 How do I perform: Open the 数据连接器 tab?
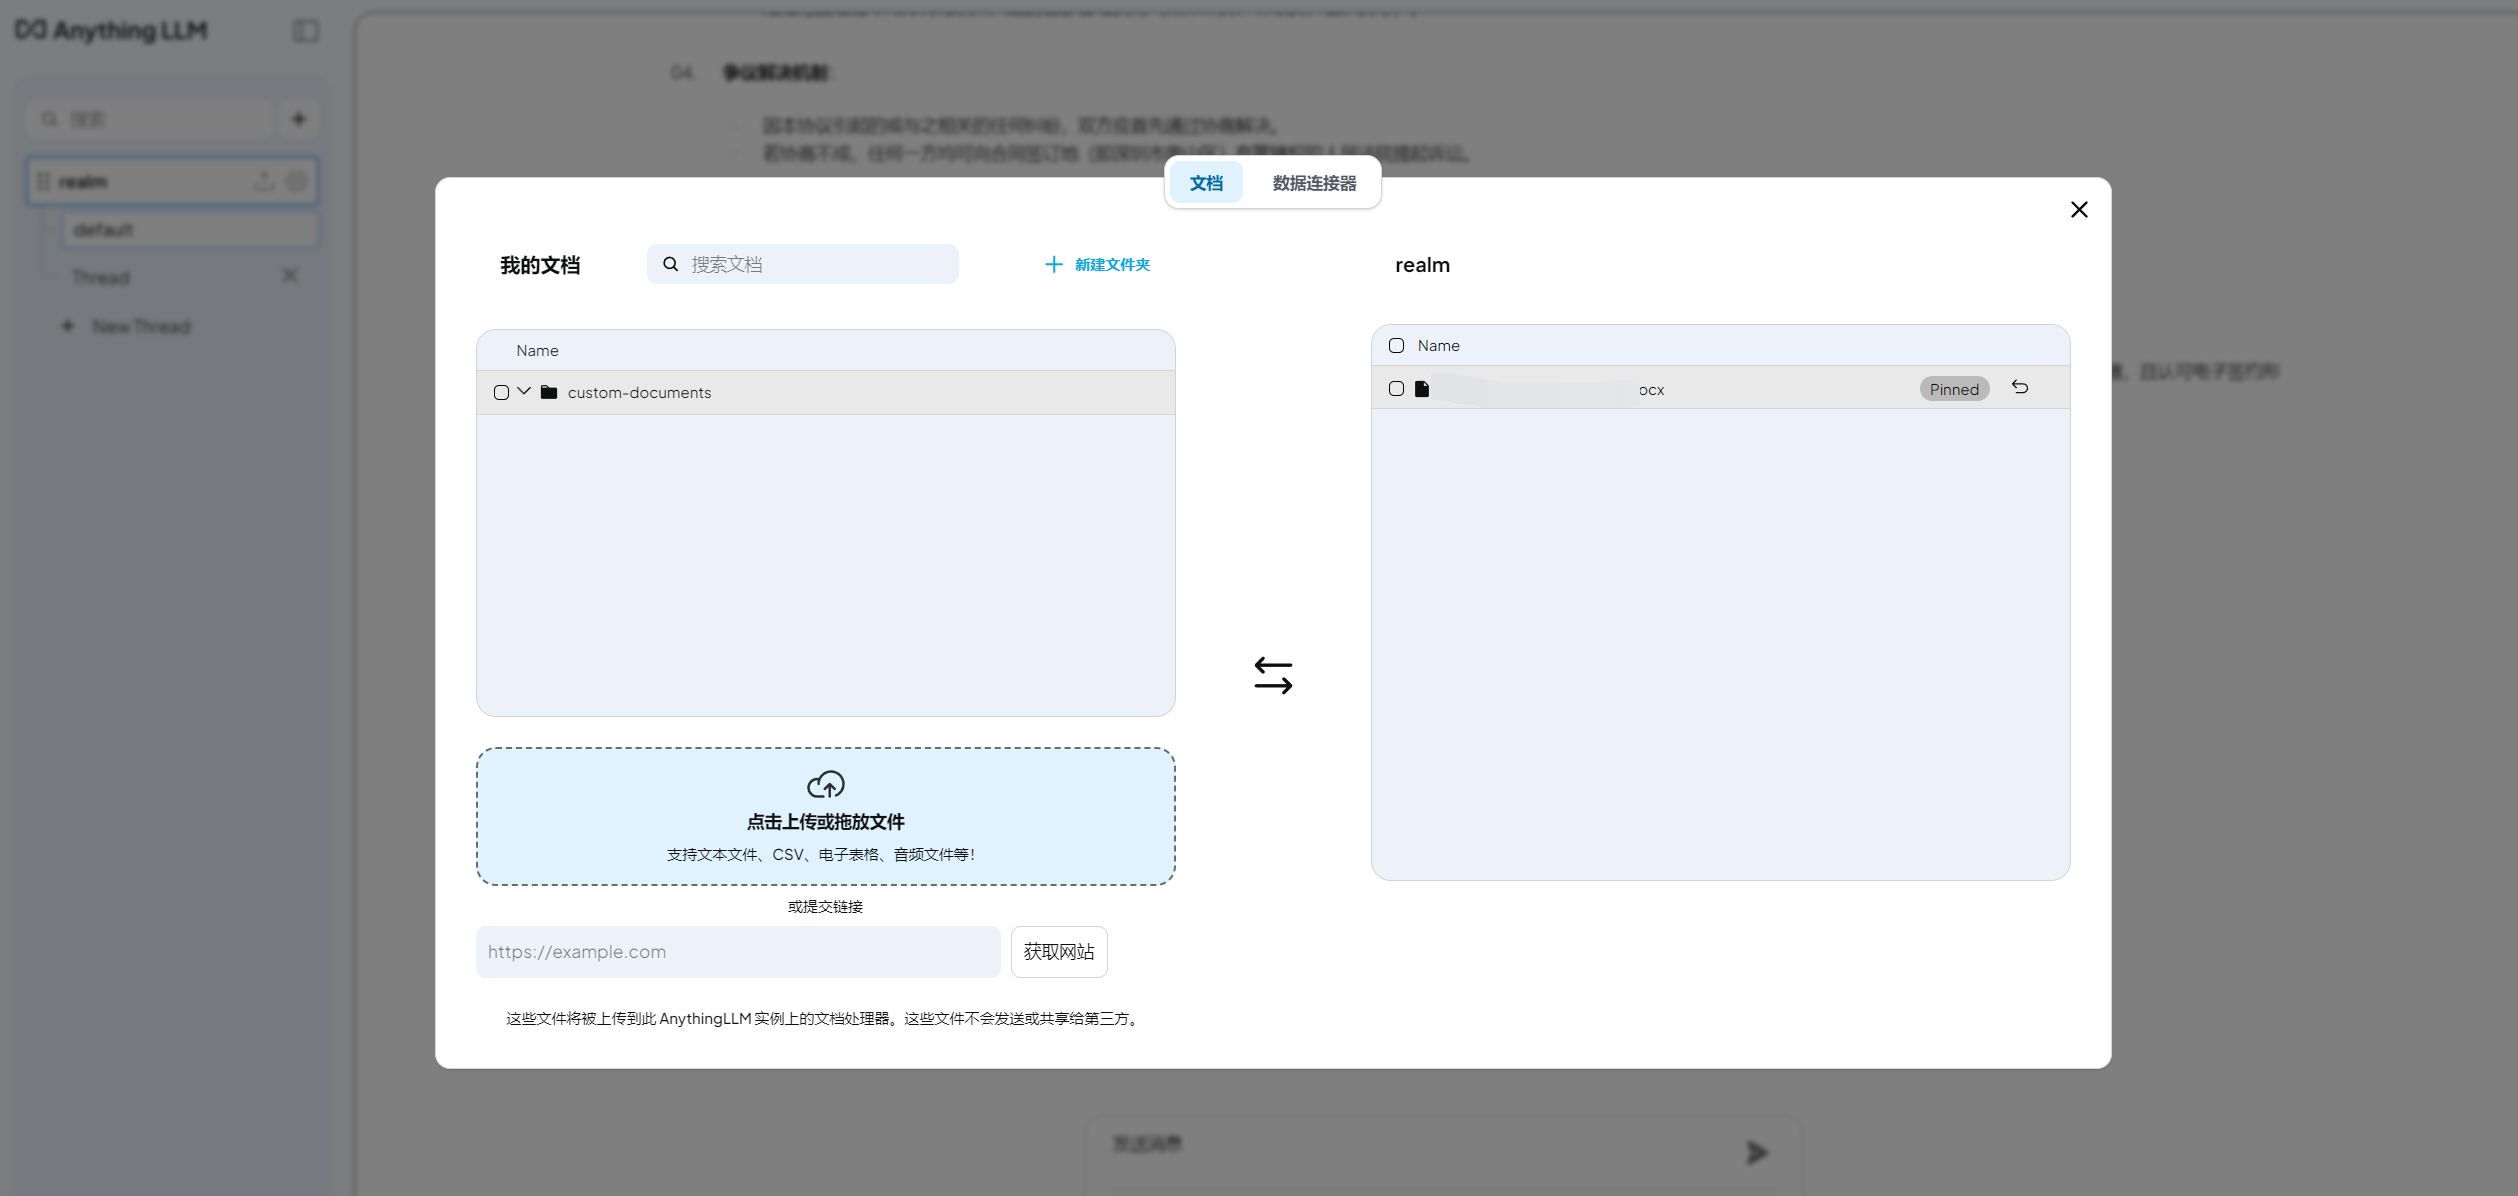(1313, 183)
